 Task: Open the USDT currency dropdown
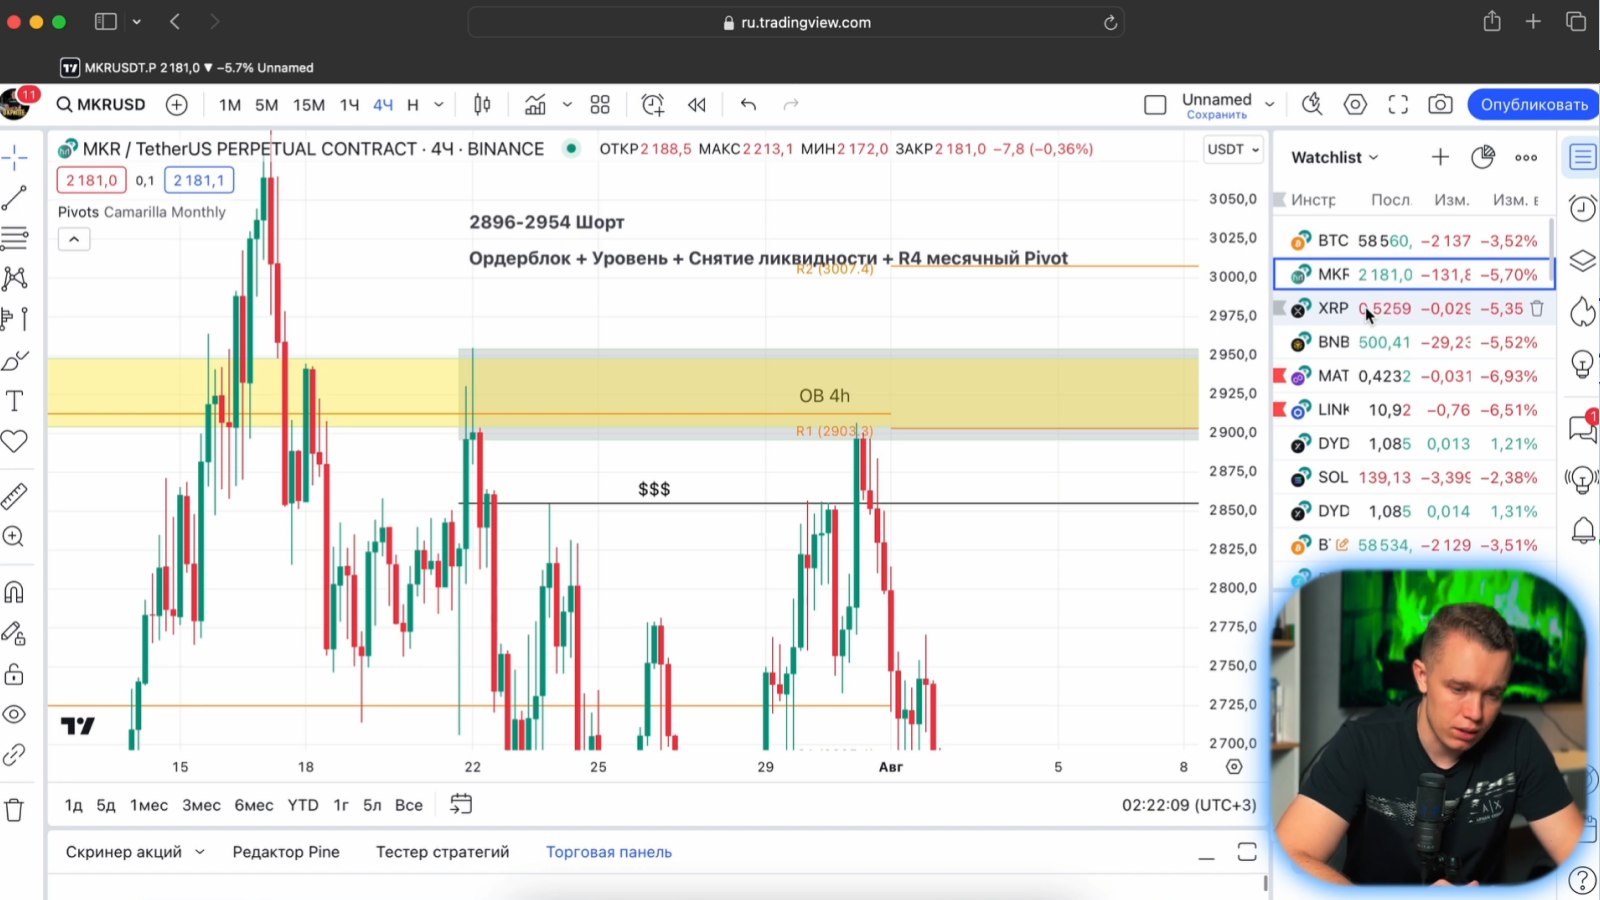1234,150
